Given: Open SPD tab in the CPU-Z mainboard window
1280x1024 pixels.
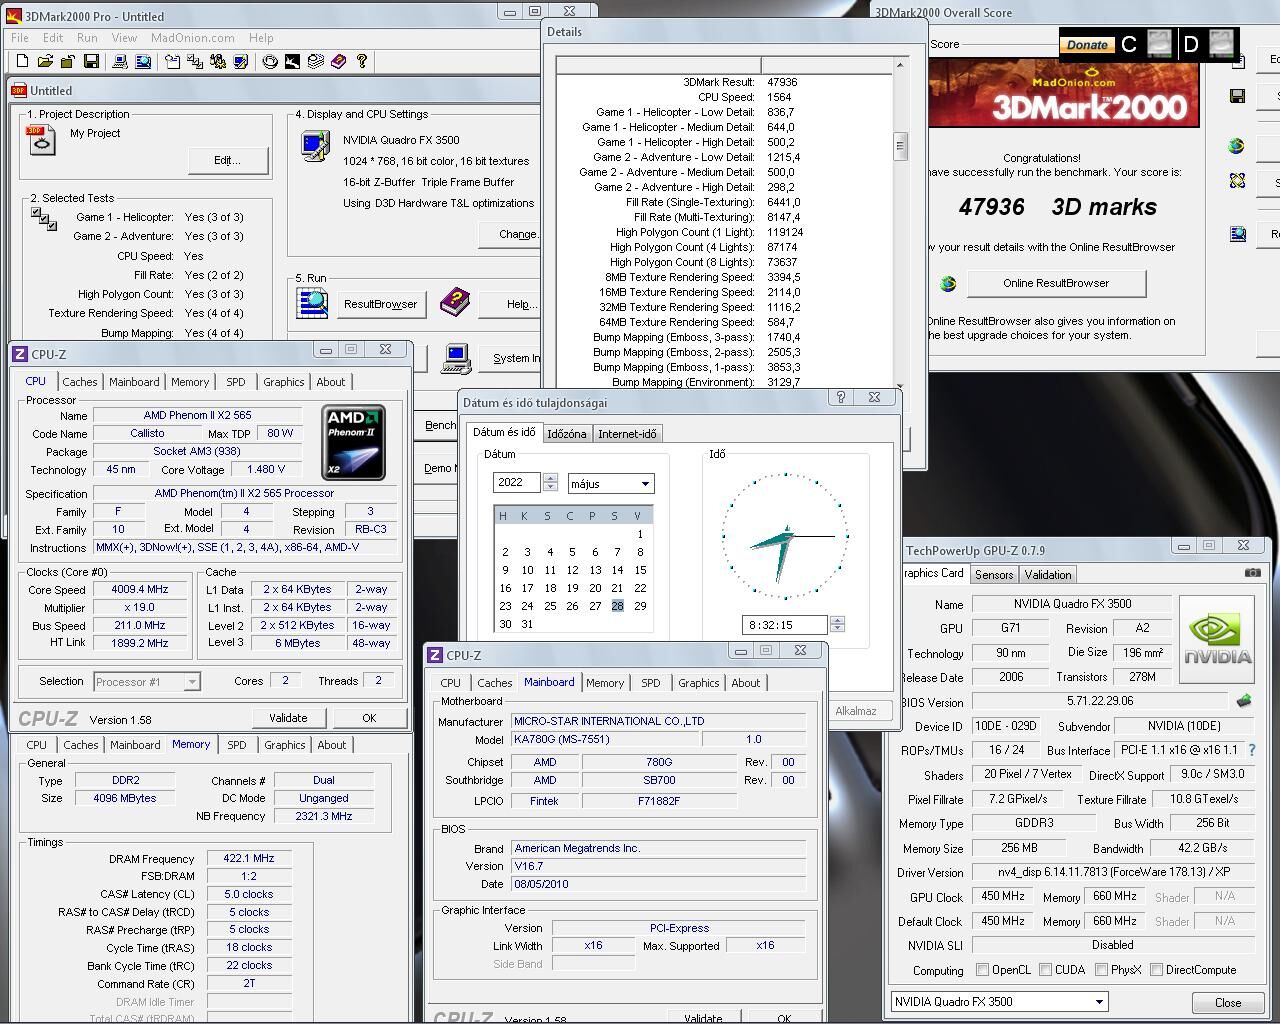Looking at the screenshot, I should coord(651,683).
